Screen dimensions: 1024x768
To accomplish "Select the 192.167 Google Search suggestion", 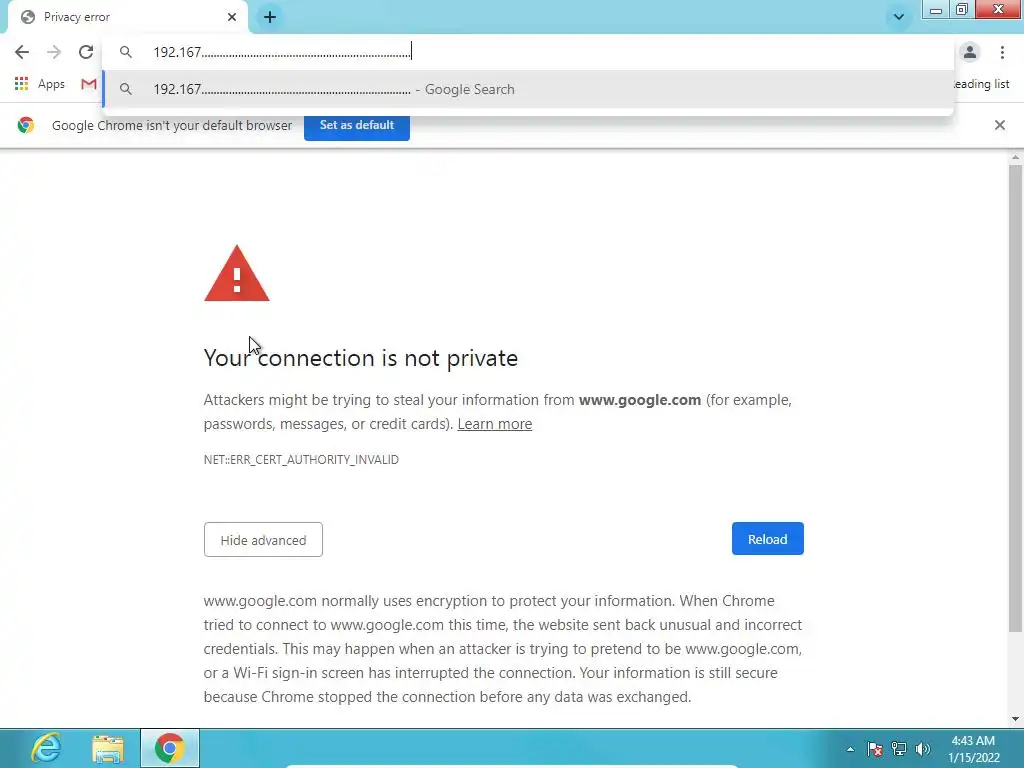I will [x=528, y=89].
